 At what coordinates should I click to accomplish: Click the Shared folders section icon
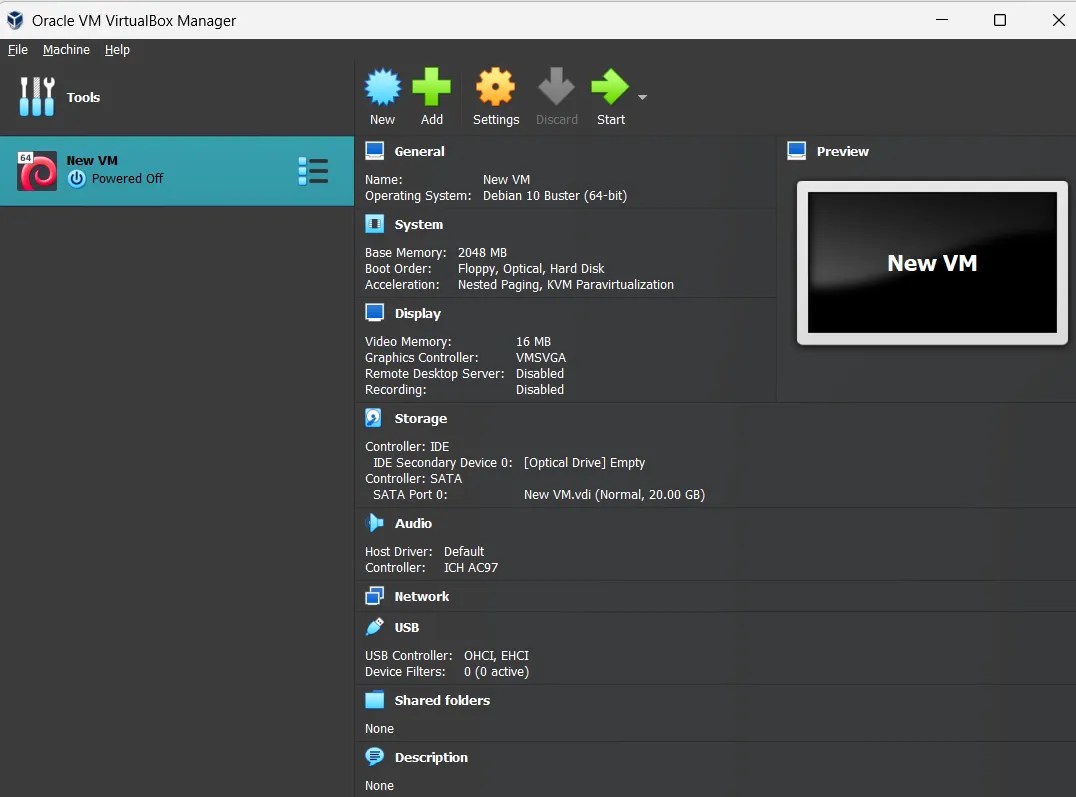[x=376, y=700]
